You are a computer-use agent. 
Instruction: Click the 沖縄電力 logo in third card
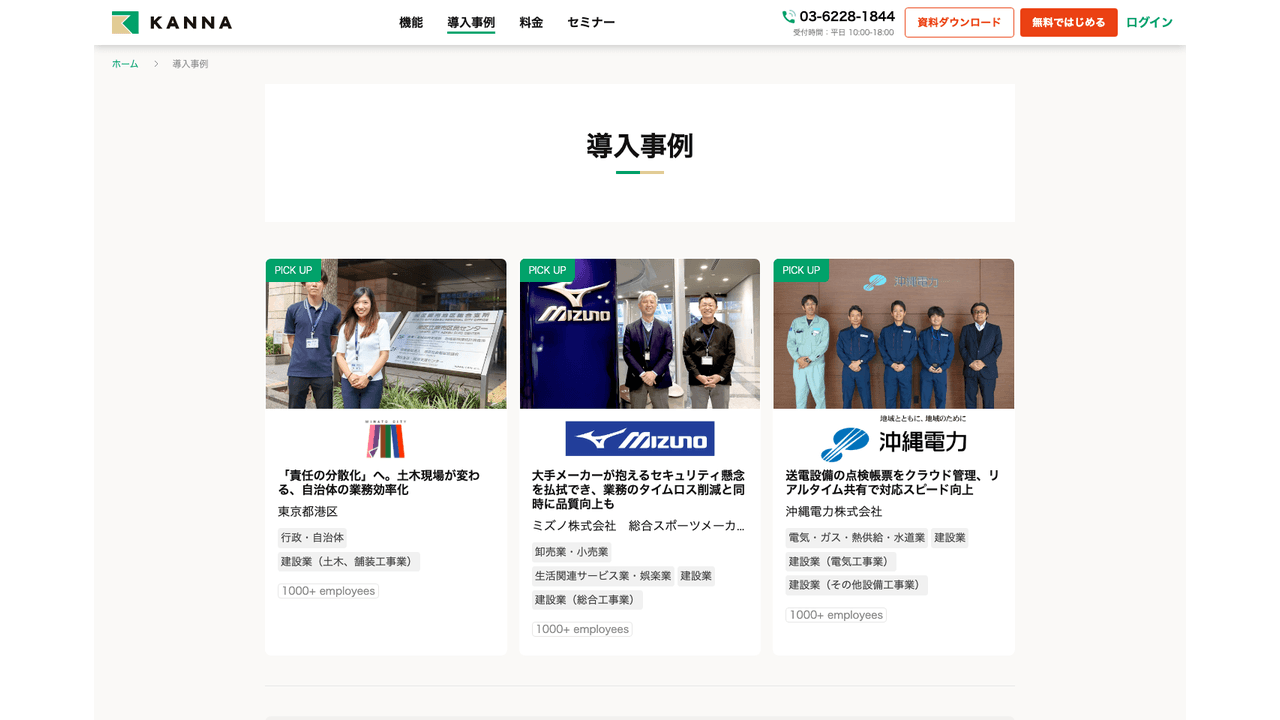(894, 438)
